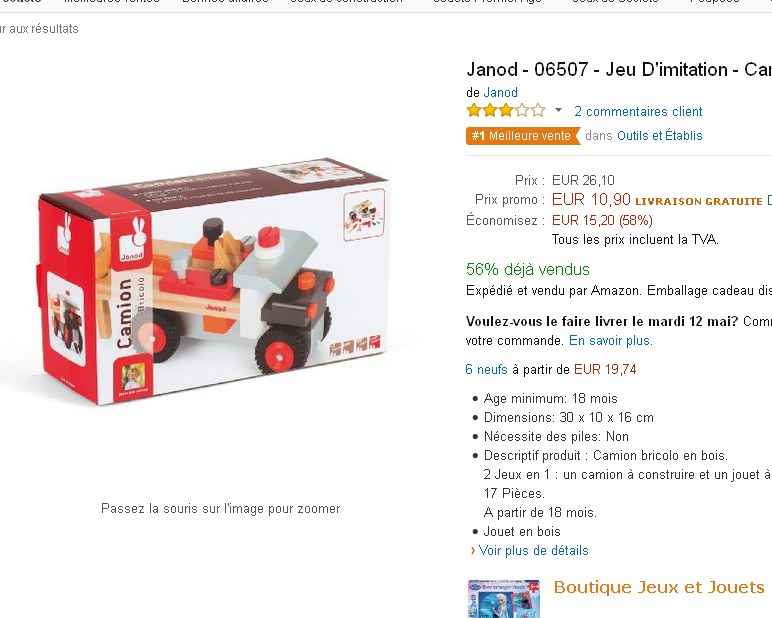Click the orange chevron before Voir plus

click(x=473, y=551)
